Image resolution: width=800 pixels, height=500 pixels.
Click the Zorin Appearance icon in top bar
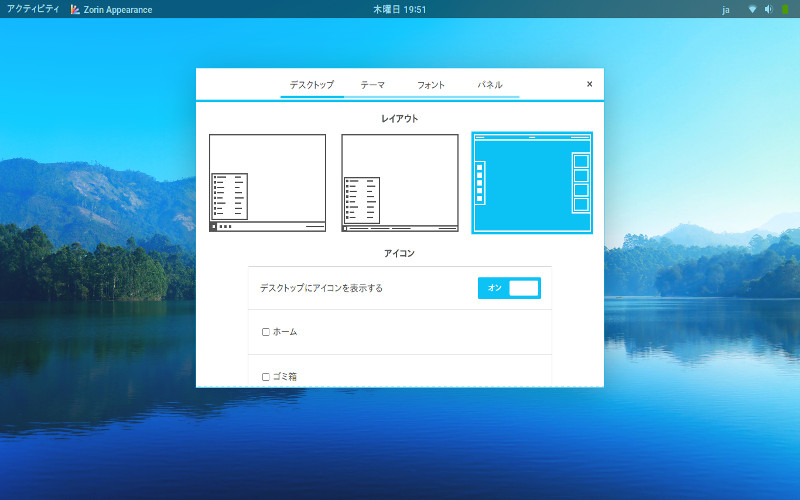click(75, 9)
